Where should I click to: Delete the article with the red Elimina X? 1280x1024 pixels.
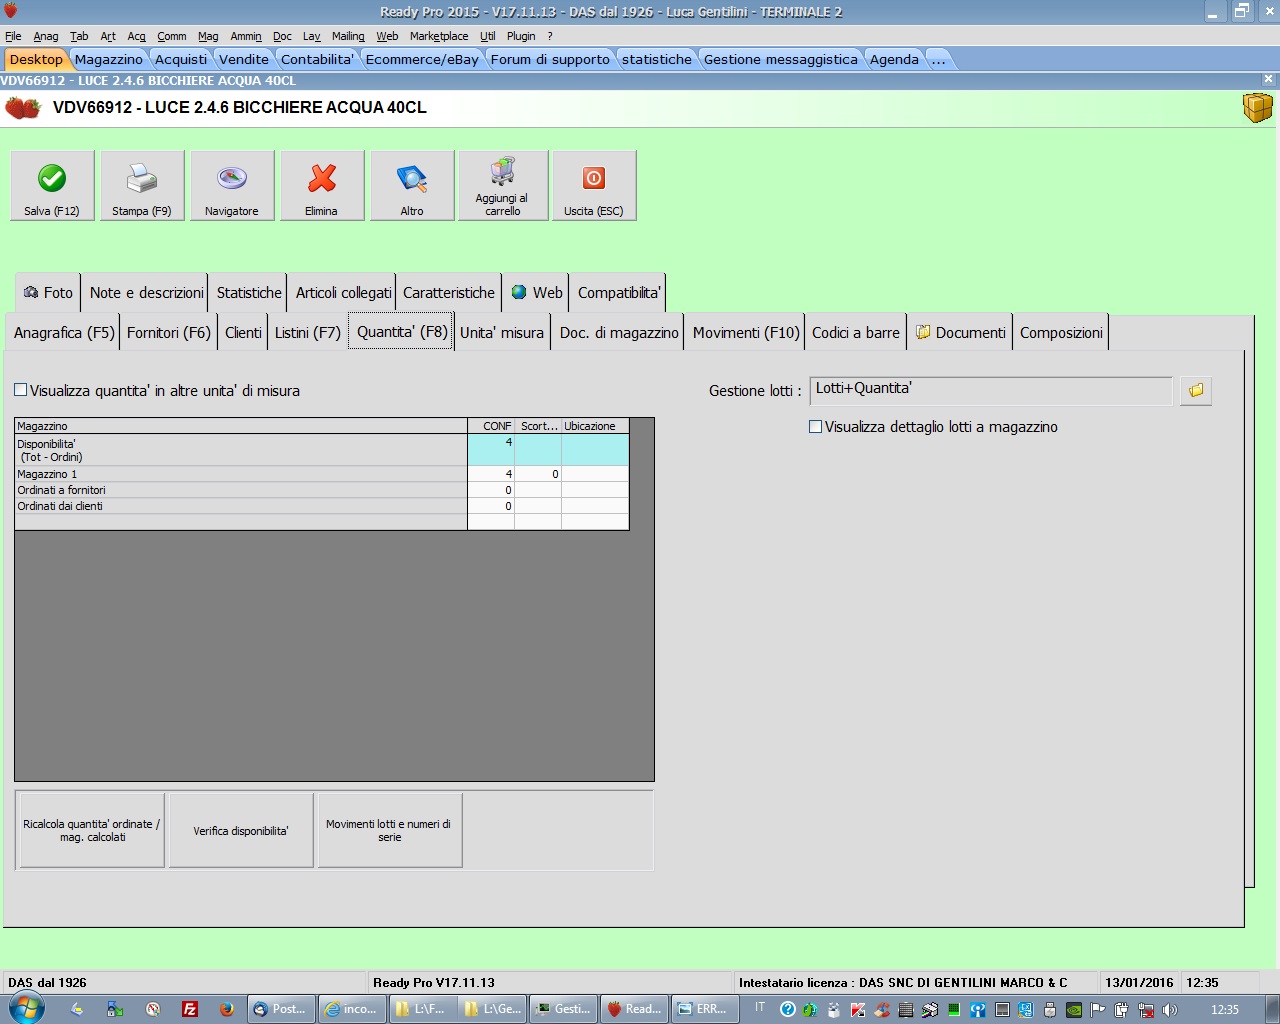coord(322,185)
